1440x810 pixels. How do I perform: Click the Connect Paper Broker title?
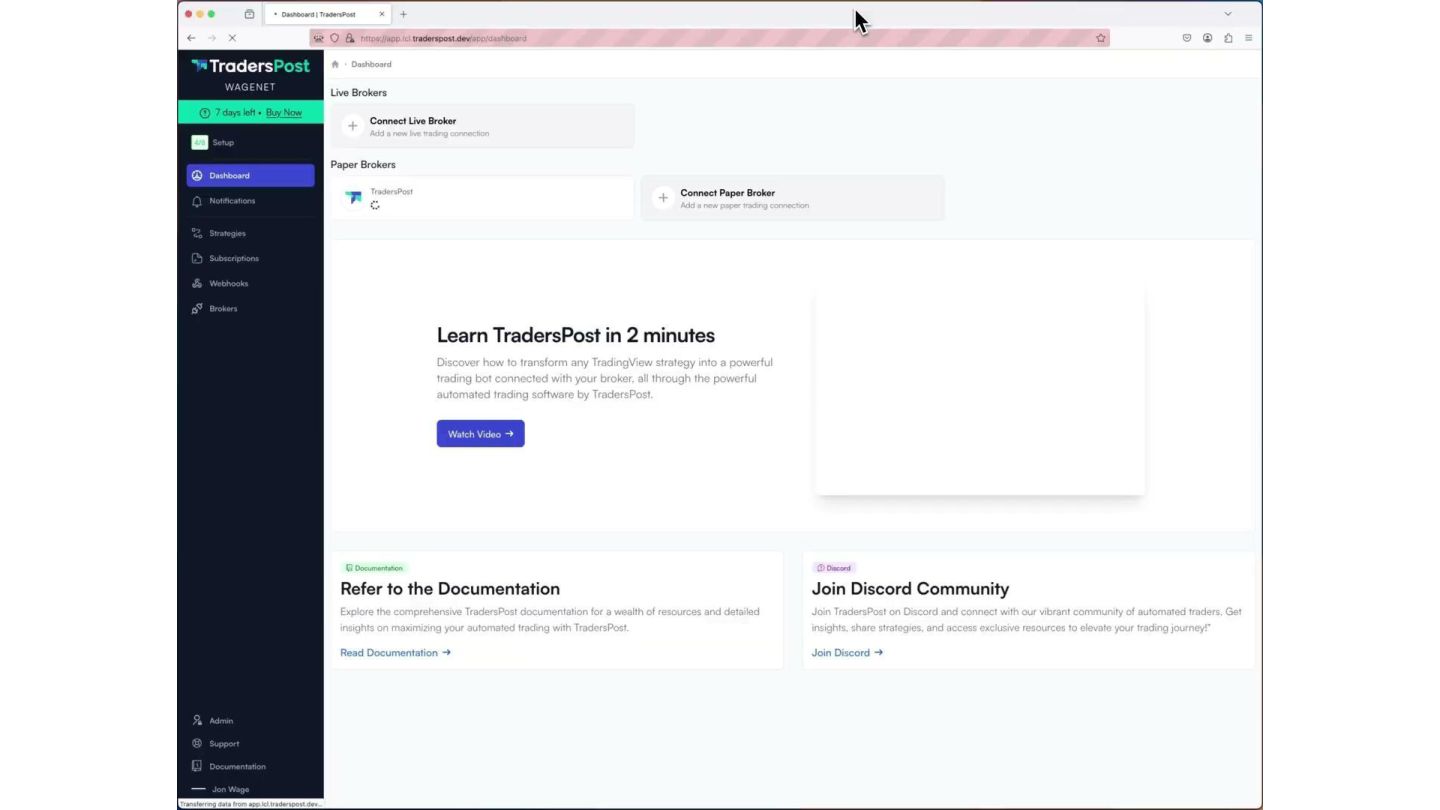click(728, 193)
